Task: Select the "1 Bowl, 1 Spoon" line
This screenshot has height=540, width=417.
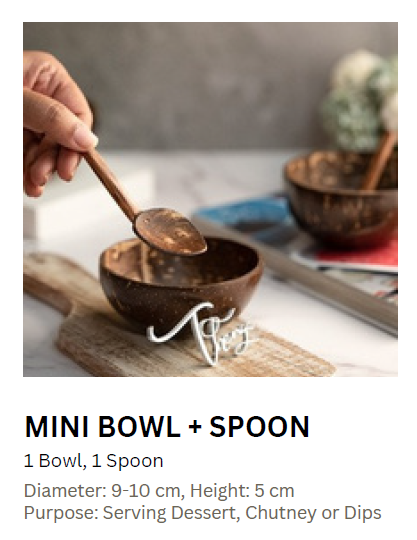Action: [93, 461]
